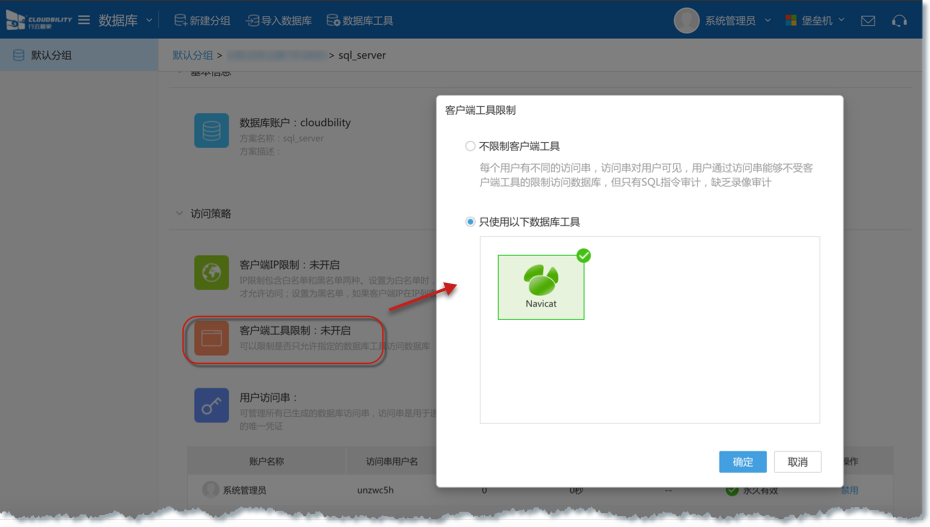Select the Navicat database tool tile
The width and height of the screenshot is (930, 527).
point(541,287)
